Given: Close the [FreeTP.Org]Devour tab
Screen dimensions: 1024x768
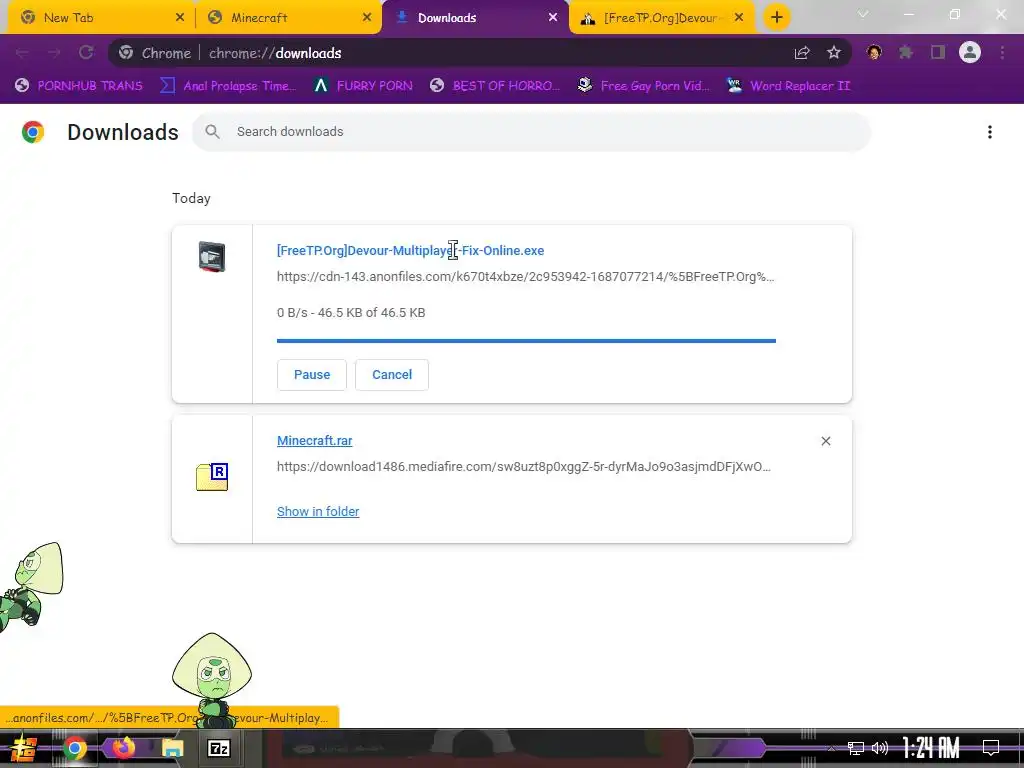Looking at the screenshot, I should (x=739, y=18).
